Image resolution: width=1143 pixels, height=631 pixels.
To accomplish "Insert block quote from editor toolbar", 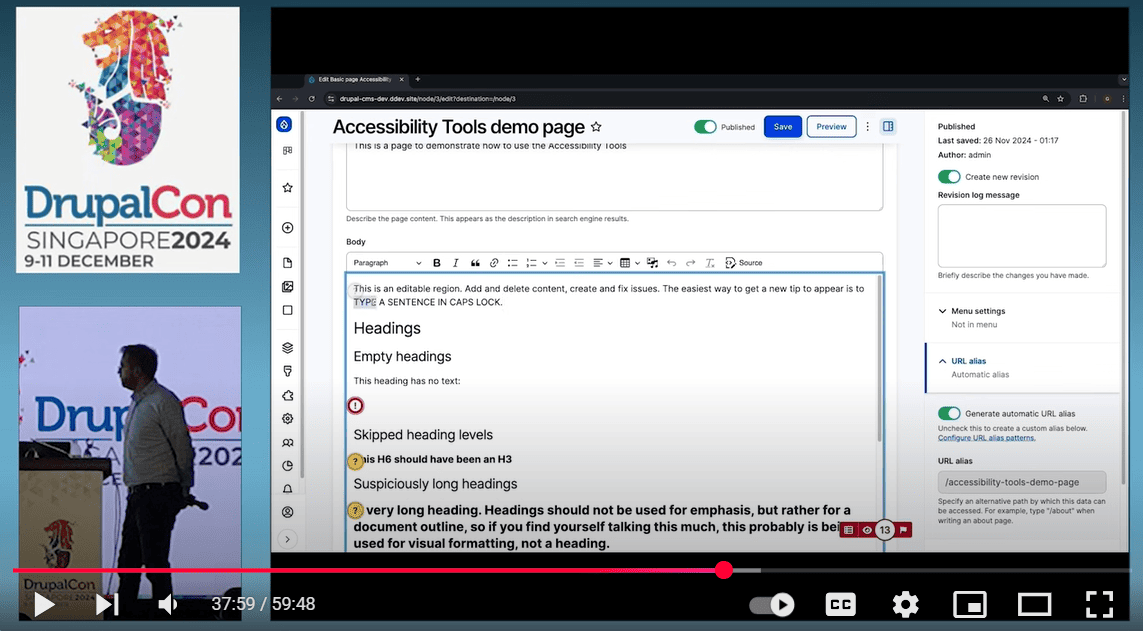I will tap(475, 263).
